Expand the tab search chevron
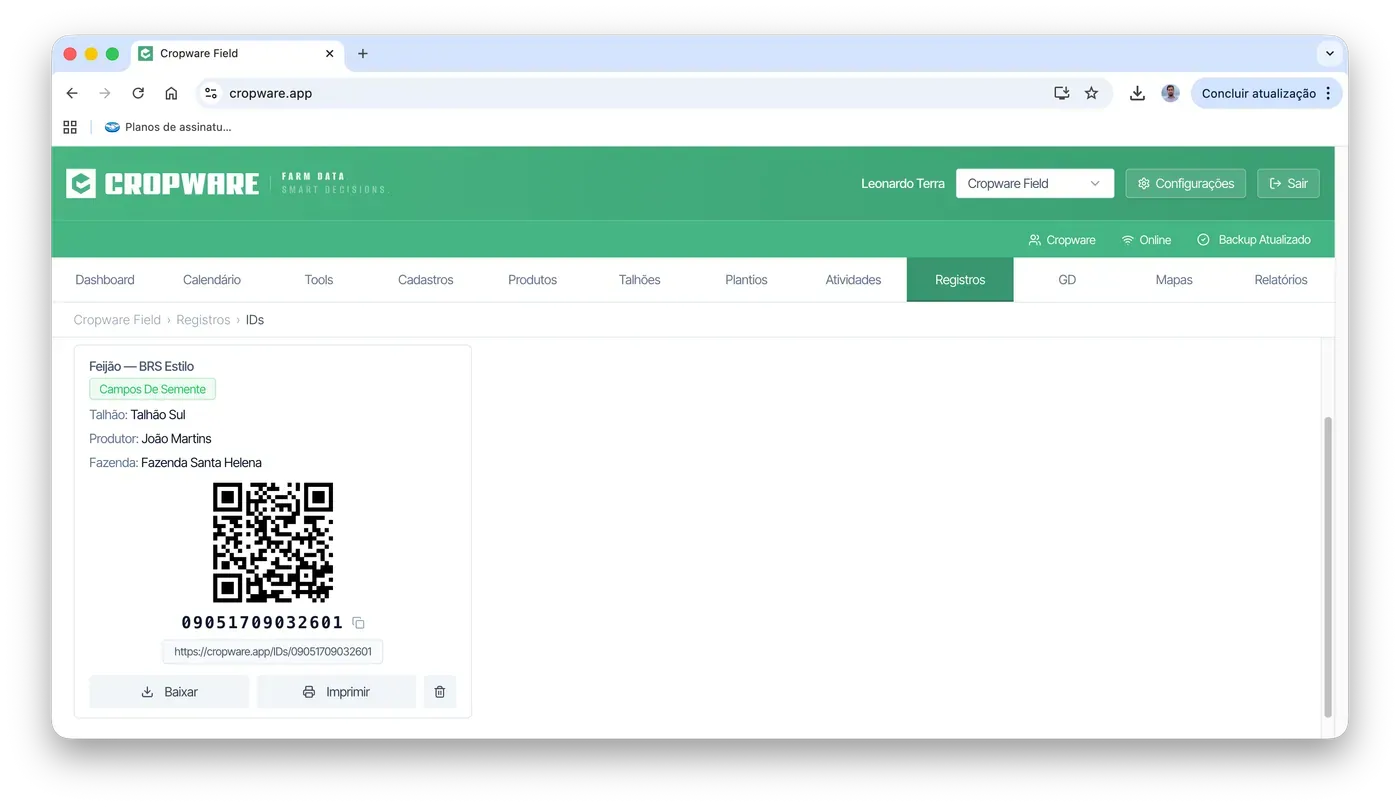Viewport: 1400px width, 807px height. (x=1329, y=53)
